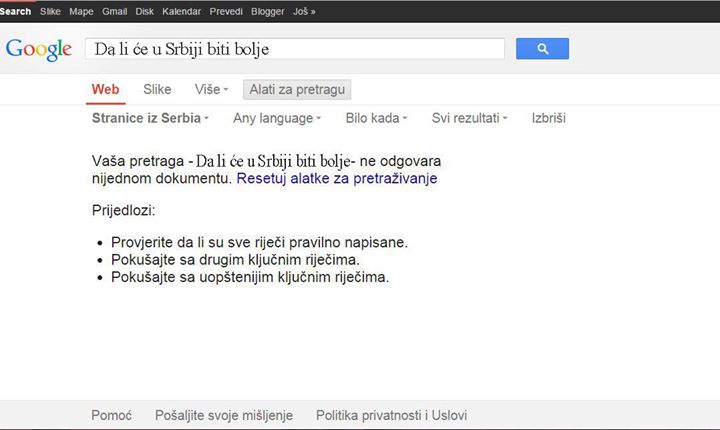Click Resetuj alatke za pretraživanje link

pos(337,178)
